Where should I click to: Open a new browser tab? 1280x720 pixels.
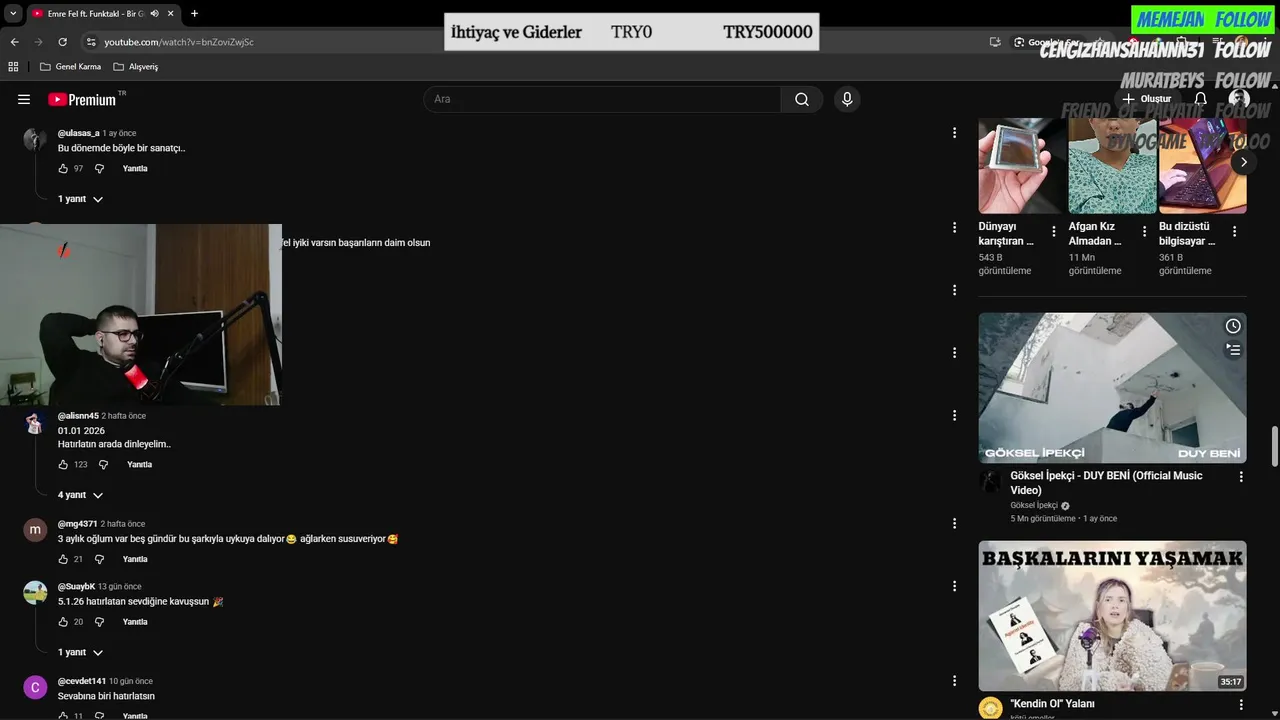click(x=194, y=14)
